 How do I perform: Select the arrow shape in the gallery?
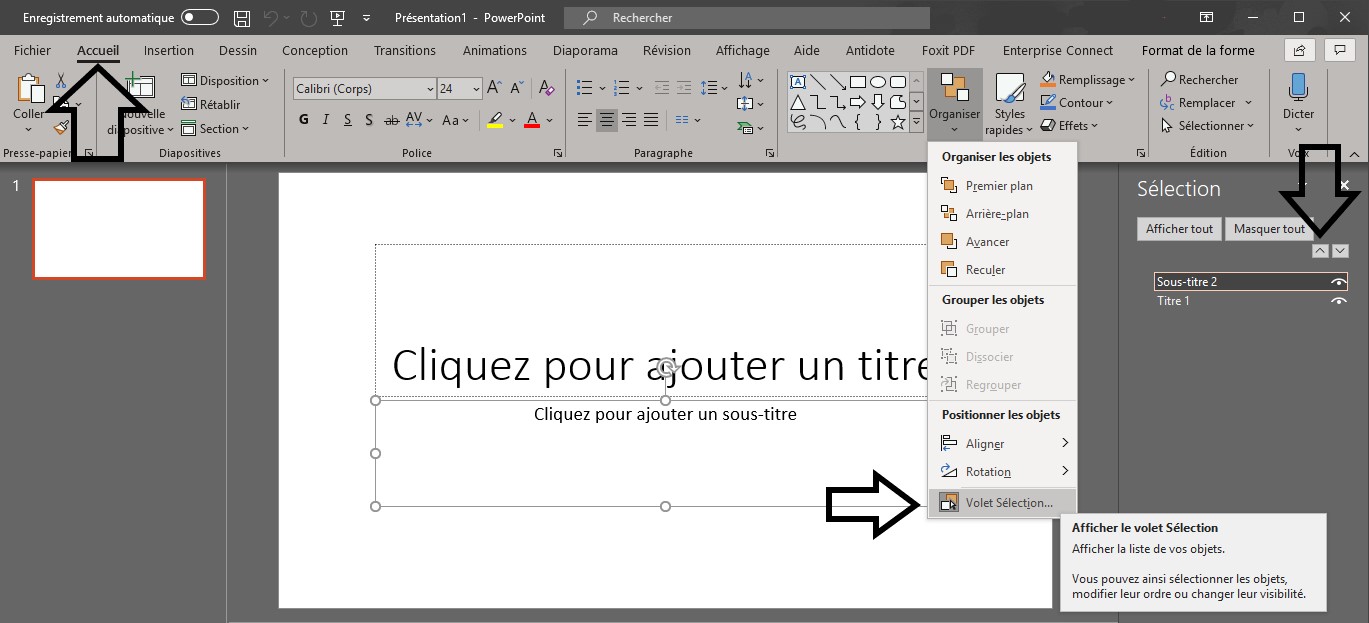coord(858,101)
